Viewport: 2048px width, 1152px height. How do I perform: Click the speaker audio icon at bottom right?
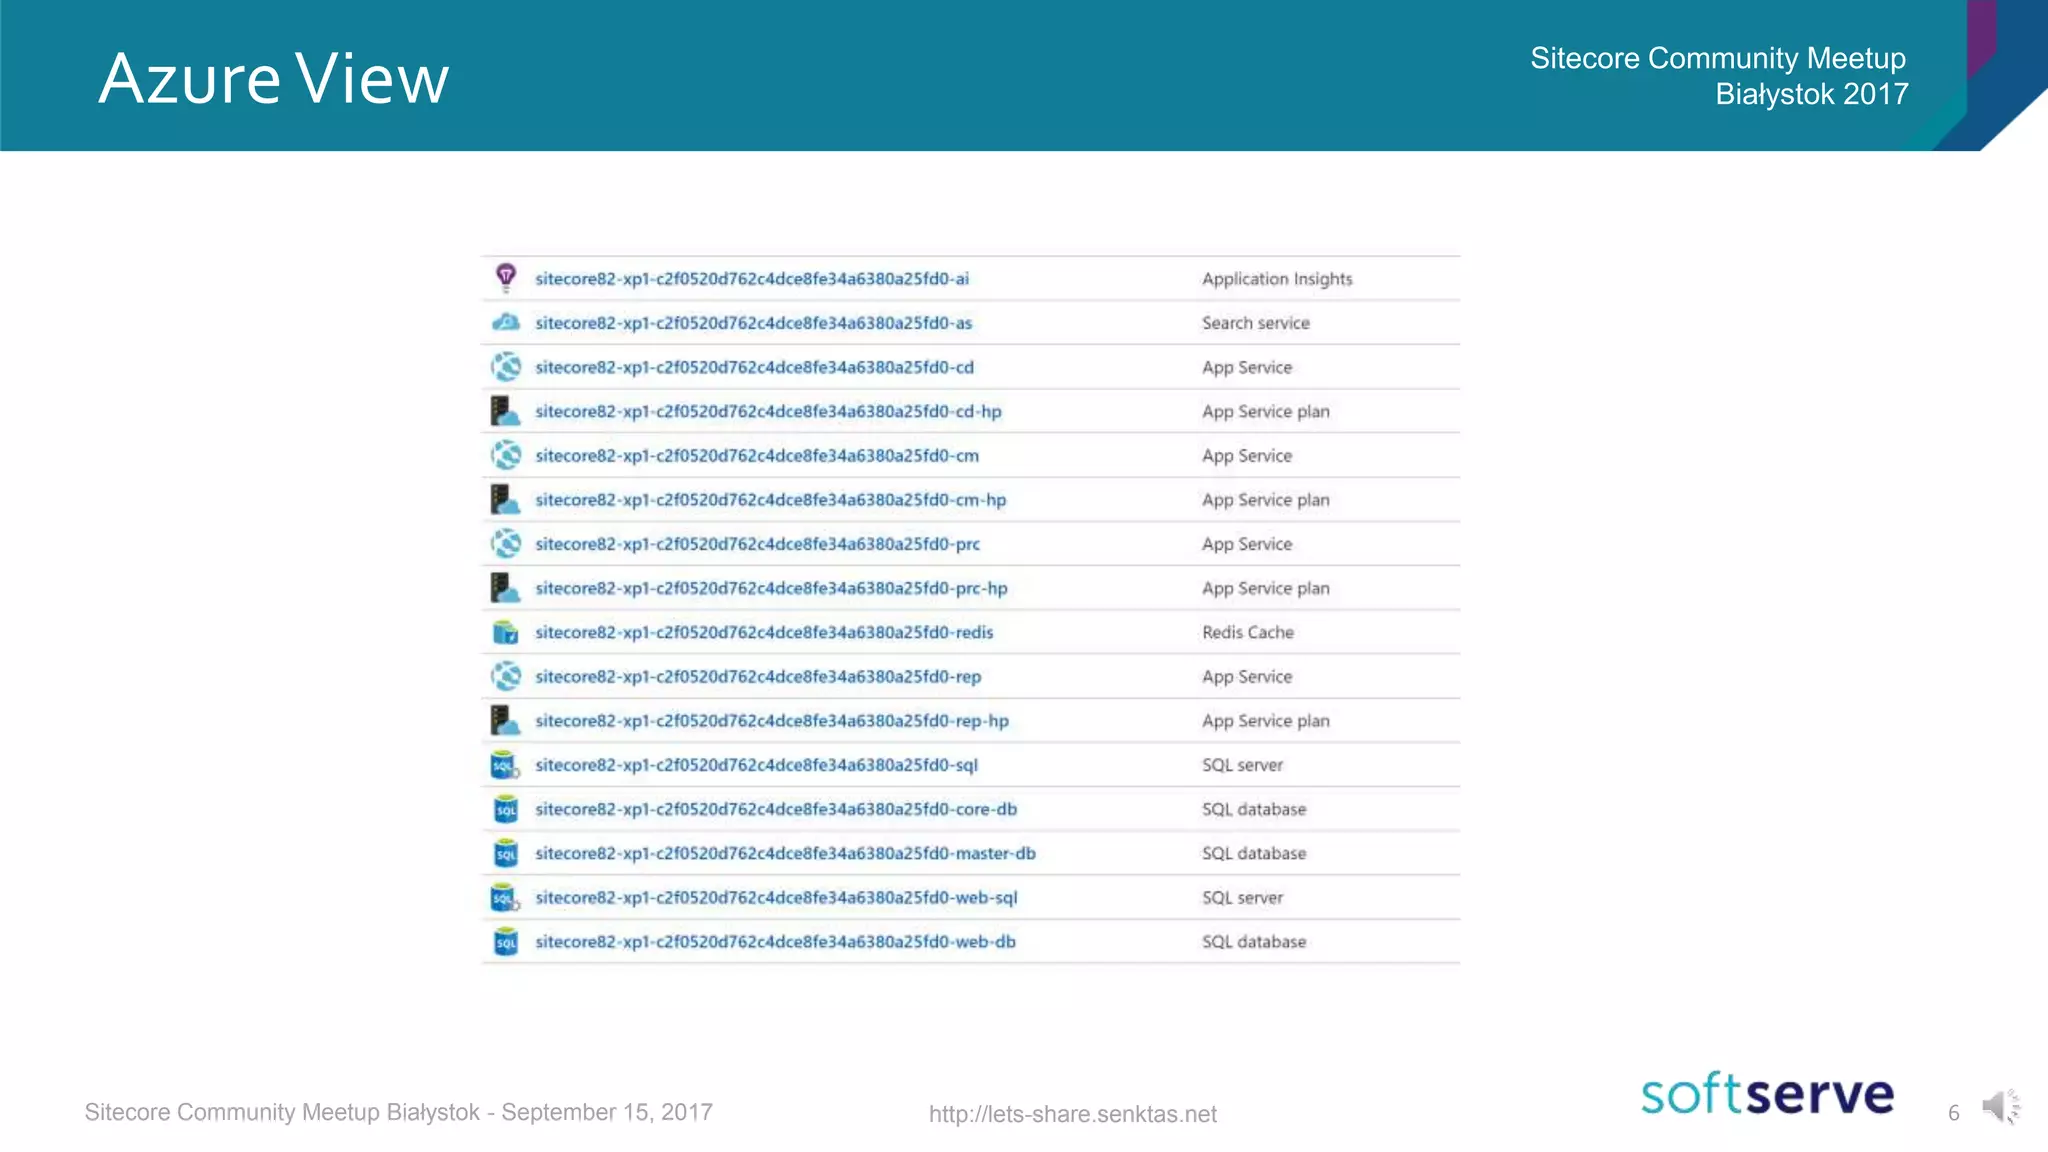2000,1107
